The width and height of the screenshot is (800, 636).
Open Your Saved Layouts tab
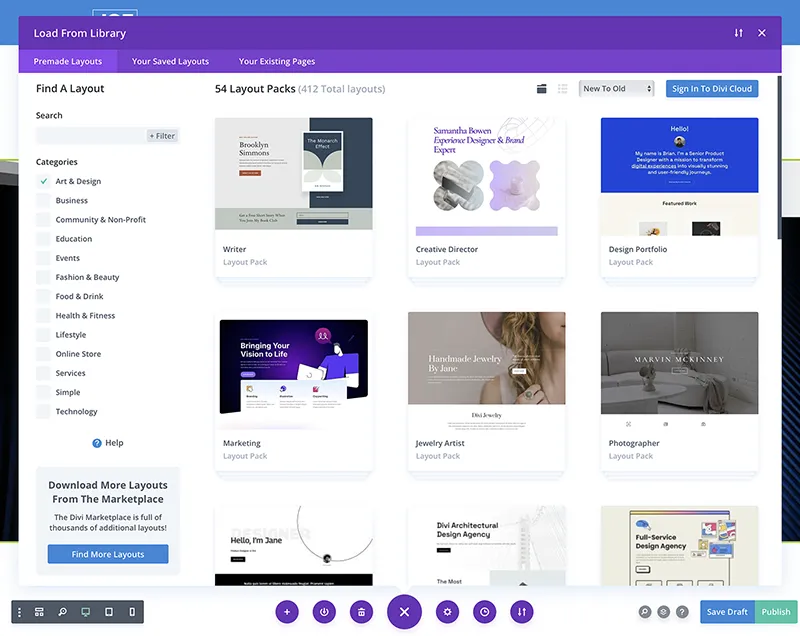170,61
